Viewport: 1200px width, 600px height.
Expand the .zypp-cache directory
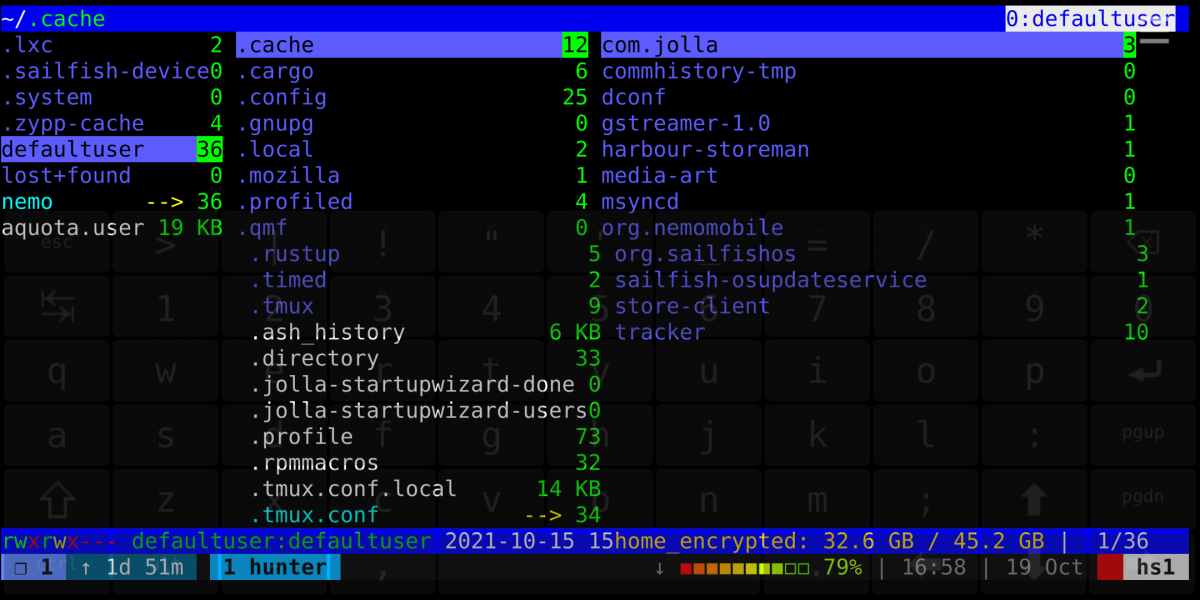pyautogui.click(x=73, y=124)
